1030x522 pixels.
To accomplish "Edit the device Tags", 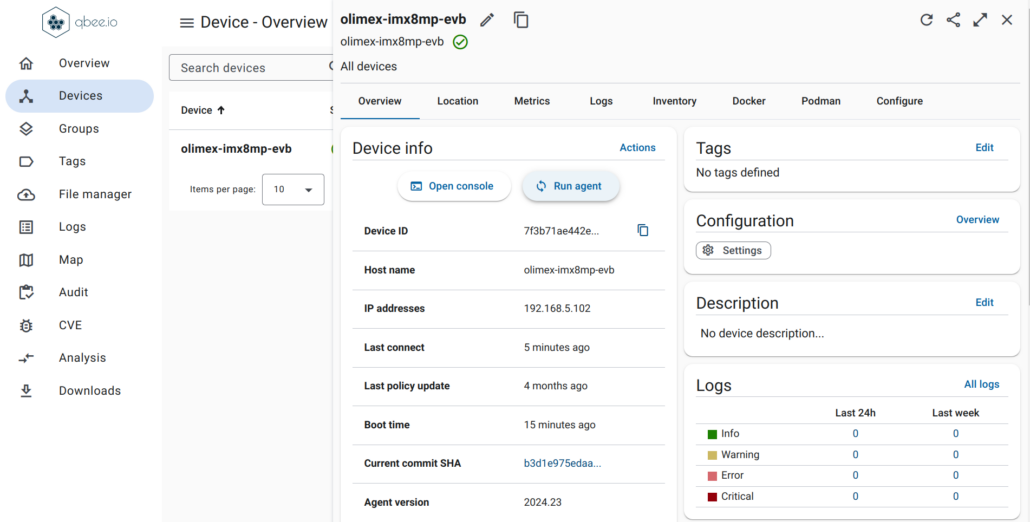I will (x=984, y=148).
